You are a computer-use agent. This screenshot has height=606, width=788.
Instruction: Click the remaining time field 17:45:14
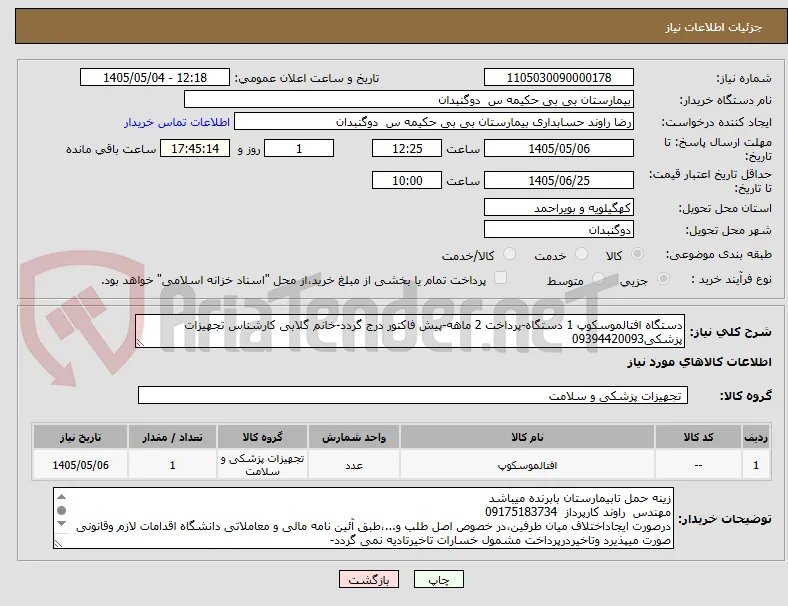(x=195, y=149)
